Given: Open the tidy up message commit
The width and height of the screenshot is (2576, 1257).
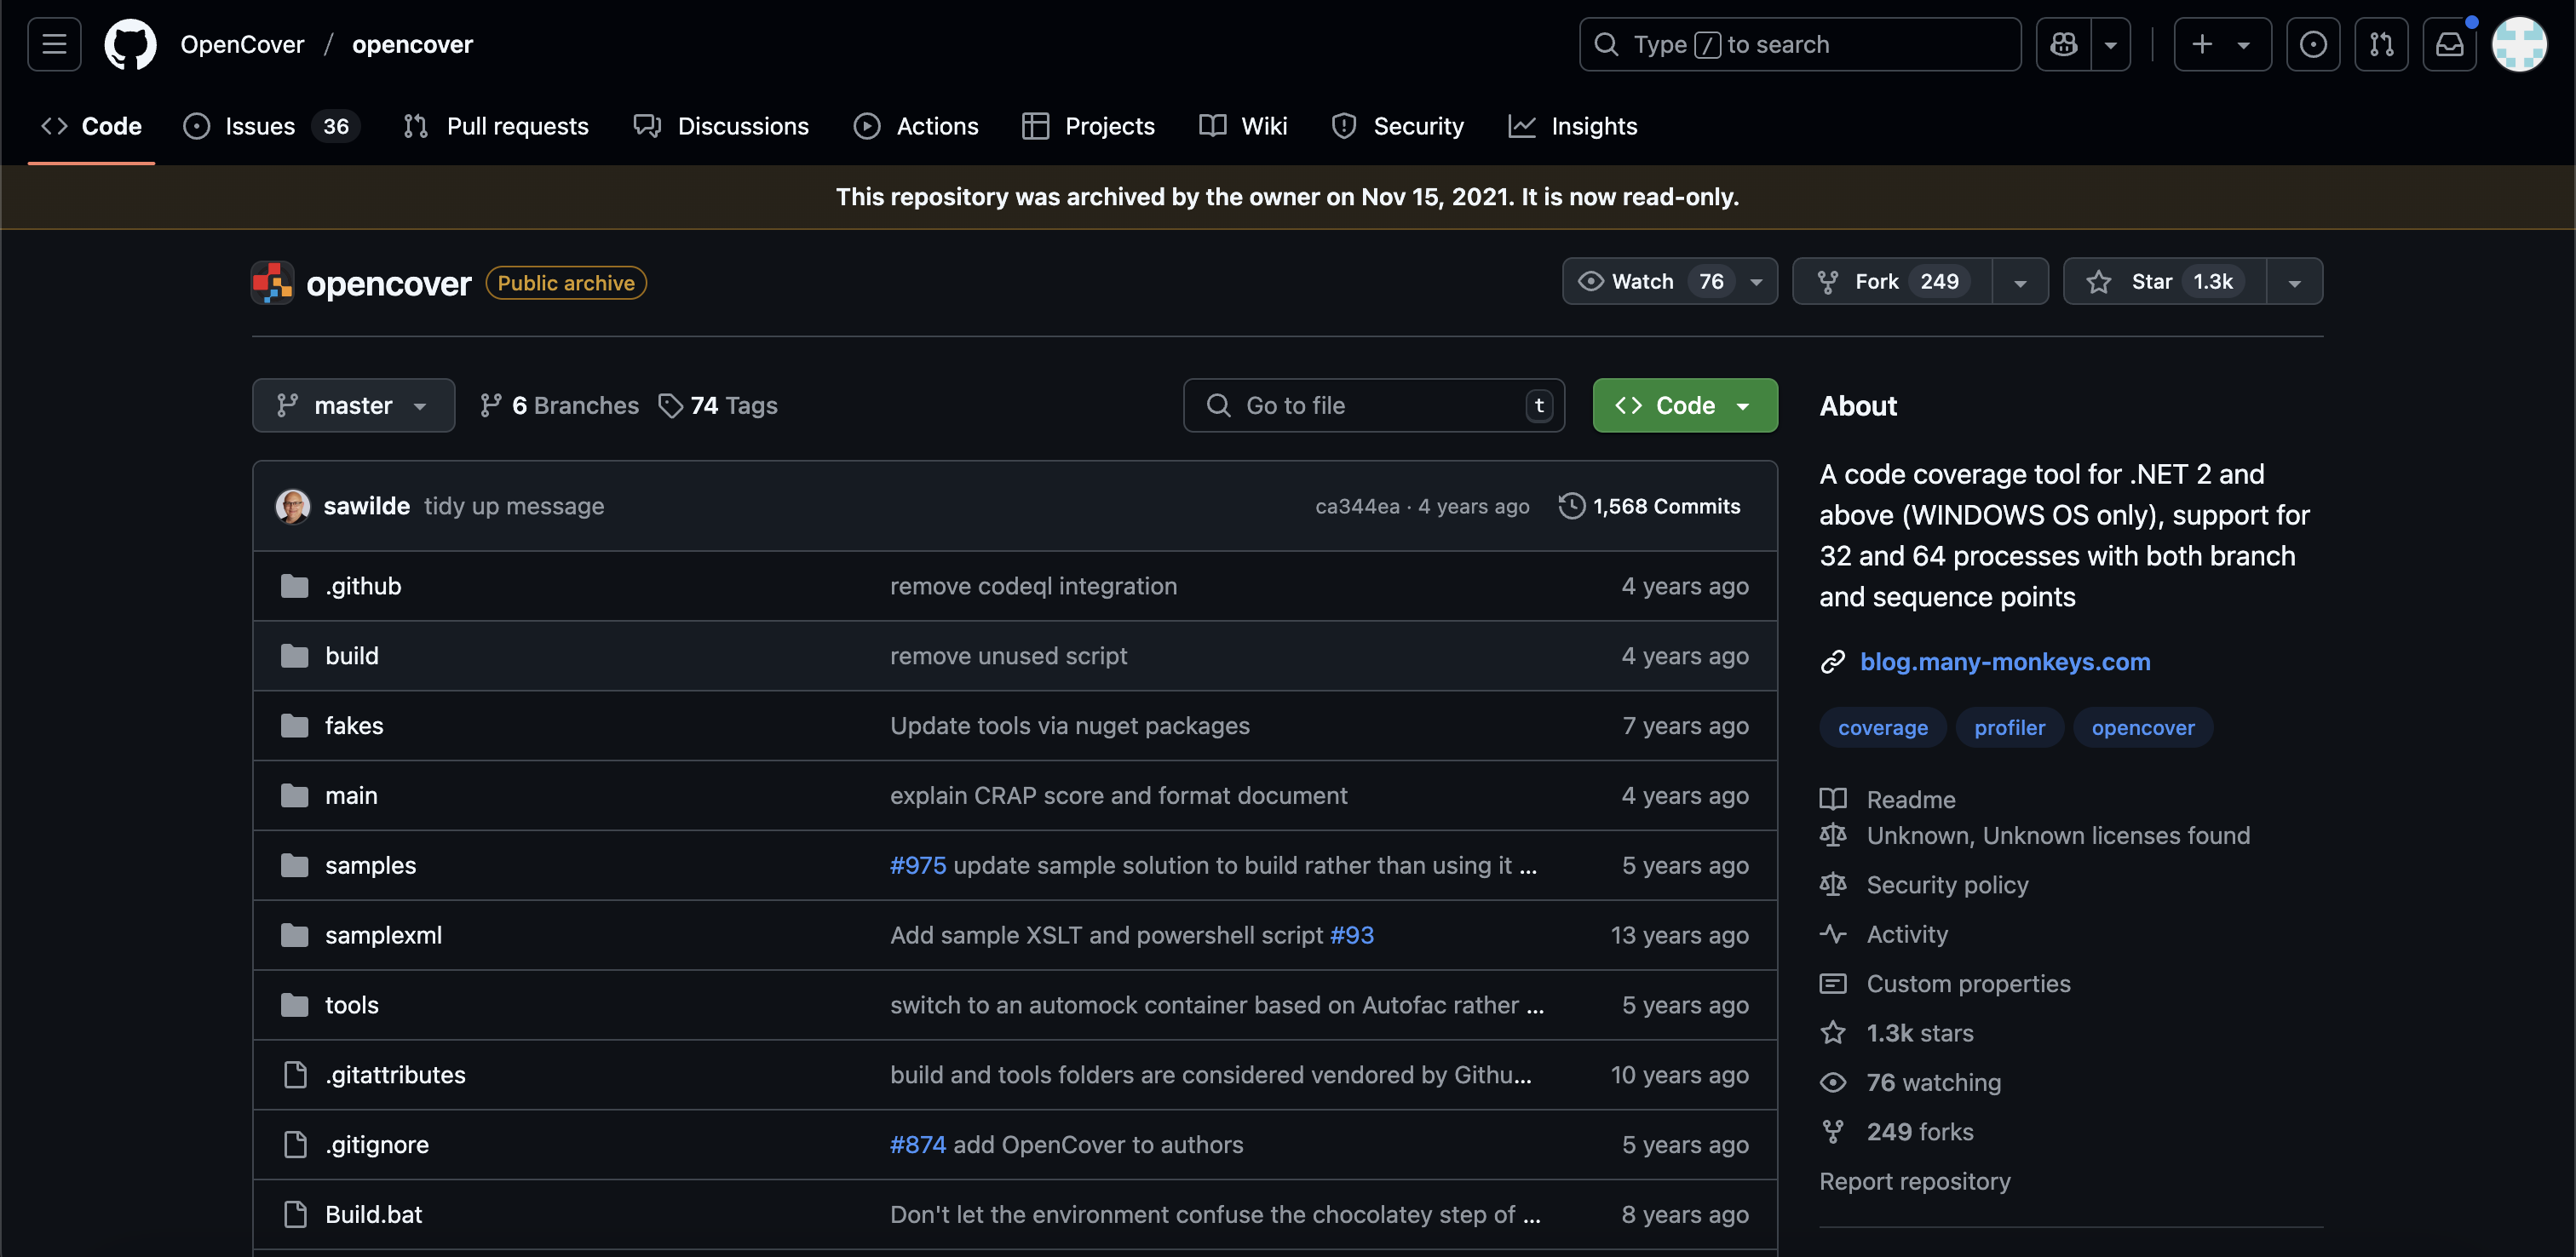Looking at the screenshot, I should click(514, 506).
